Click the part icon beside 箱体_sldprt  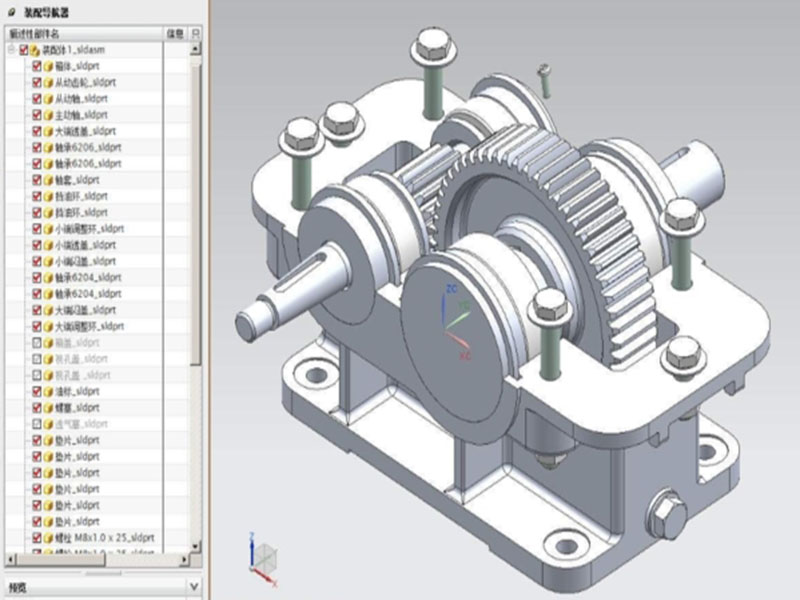(48, 66)
